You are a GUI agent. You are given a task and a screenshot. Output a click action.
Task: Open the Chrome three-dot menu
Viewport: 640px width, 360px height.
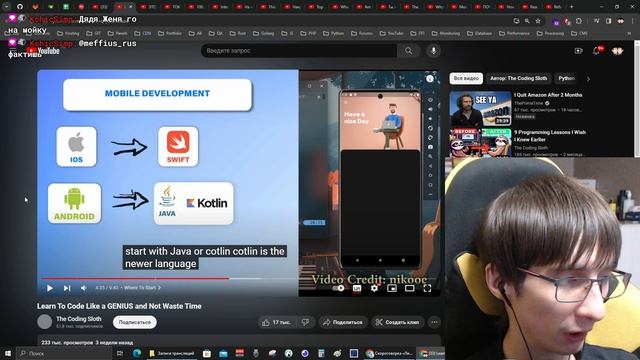pos(632,21)
